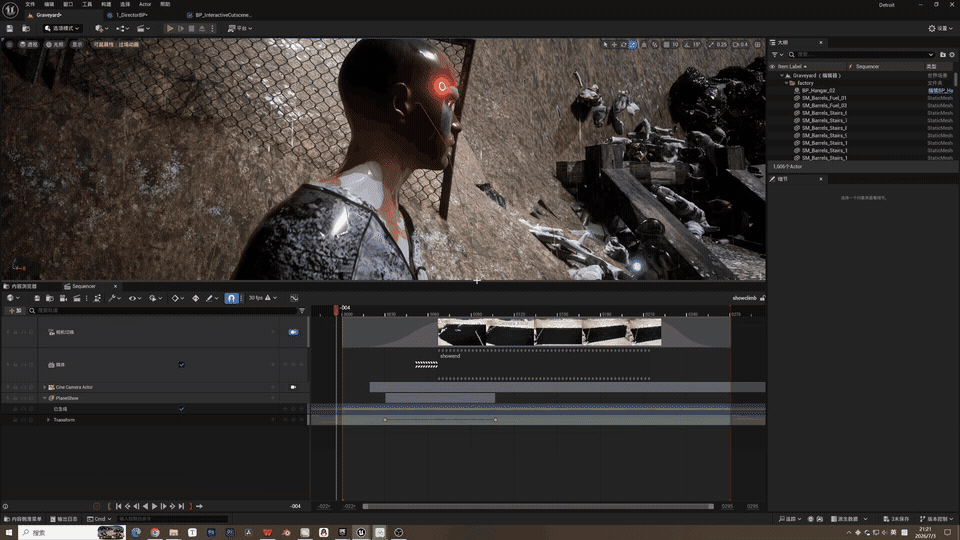Open the first menu bar item 文件
Viewport: 960px width, 540px height.
point(30,4)
